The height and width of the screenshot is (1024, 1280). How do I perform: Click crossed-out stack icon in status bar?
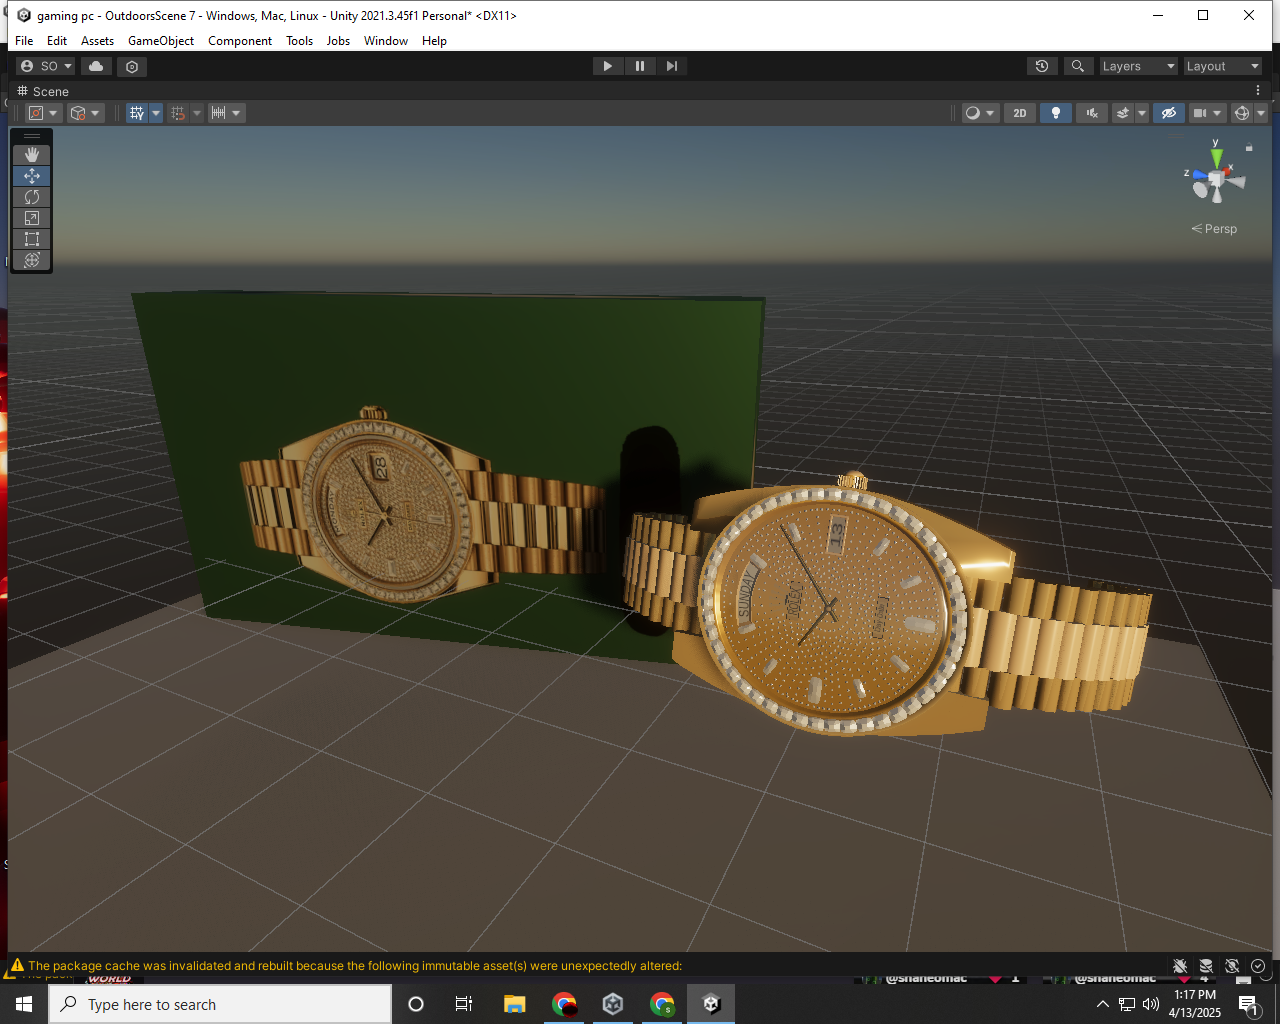pos(1206,966)
